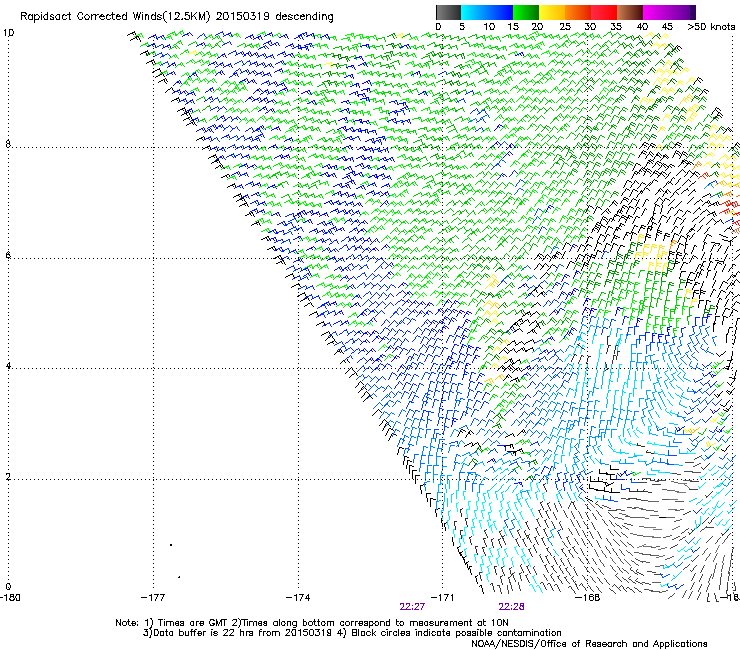Click the yellow 20-25 knots legend segment
740x650 pixels.
click(552, 12)
